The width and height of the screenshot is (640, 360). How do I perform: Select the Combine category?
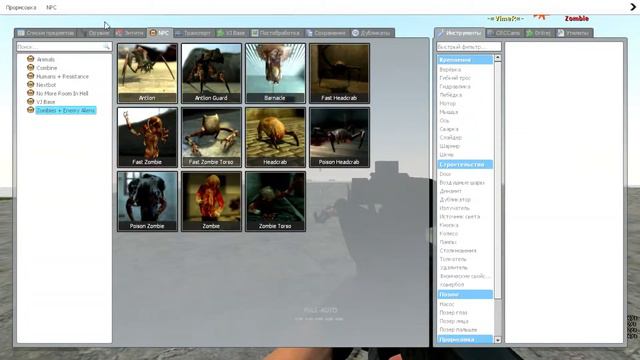47,68
